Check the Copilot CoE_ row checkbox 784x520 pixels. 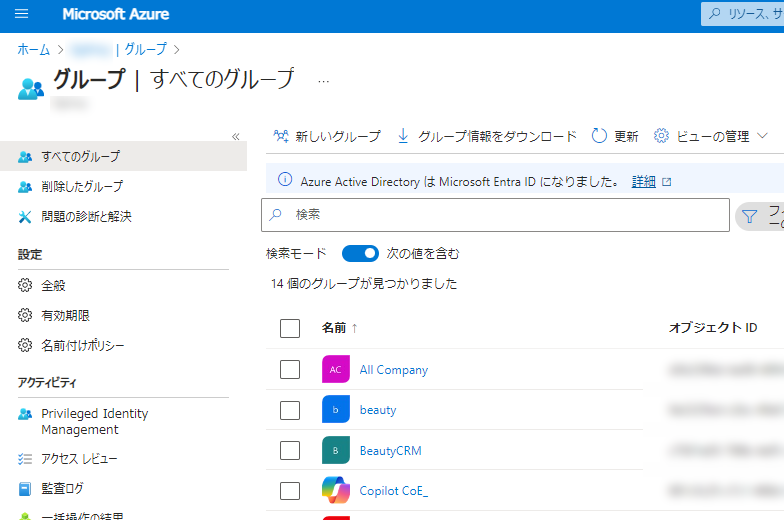coord(290,491)
